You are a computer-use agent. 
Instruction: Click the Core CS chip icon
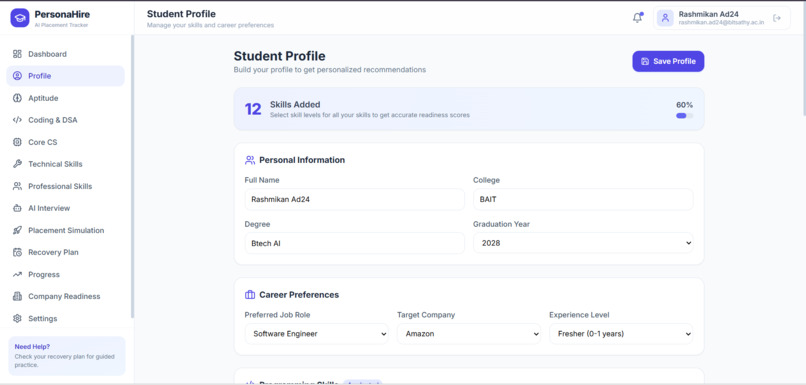pyautogui.click(x=17, y=142)
